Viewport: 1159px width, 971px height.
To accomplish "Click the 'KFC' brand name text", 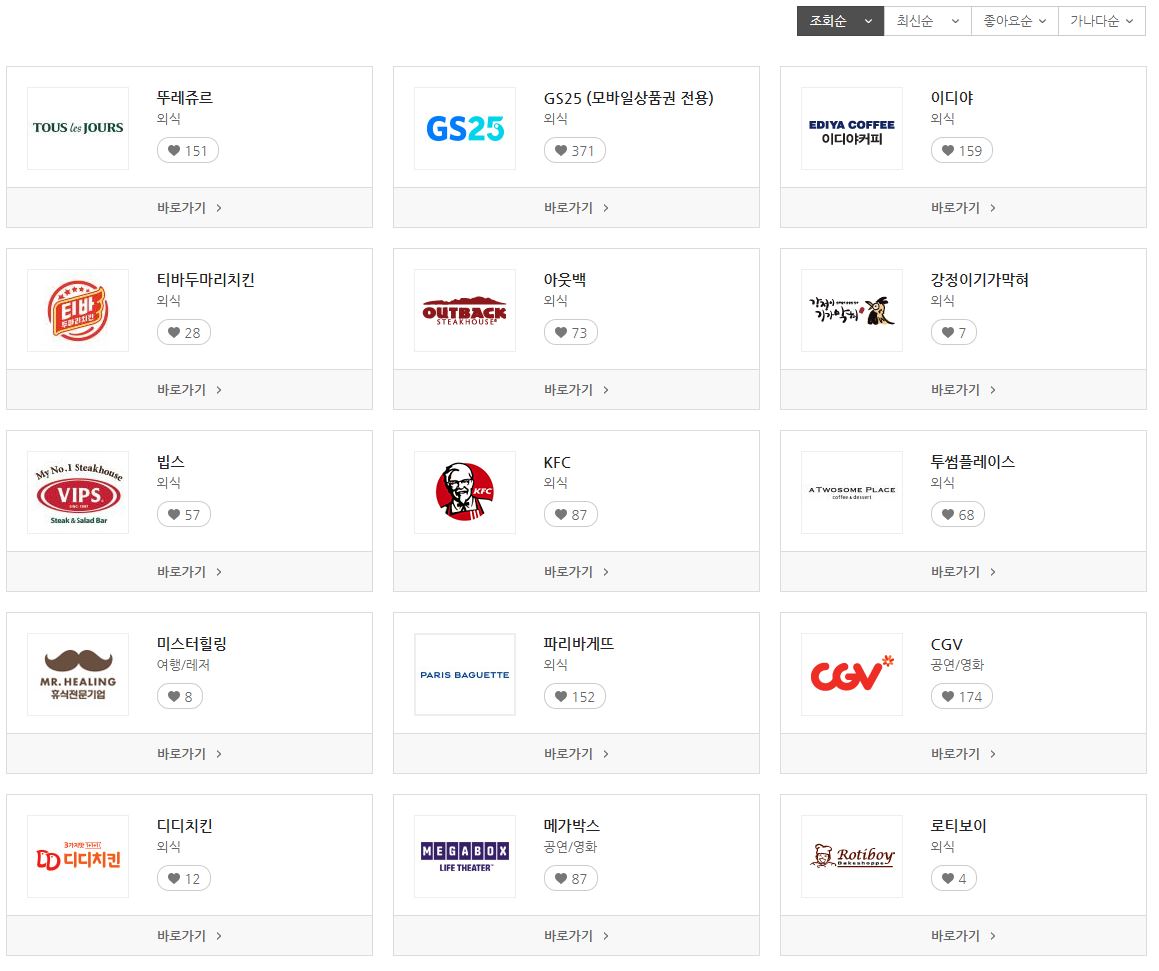I will point(557,463).
